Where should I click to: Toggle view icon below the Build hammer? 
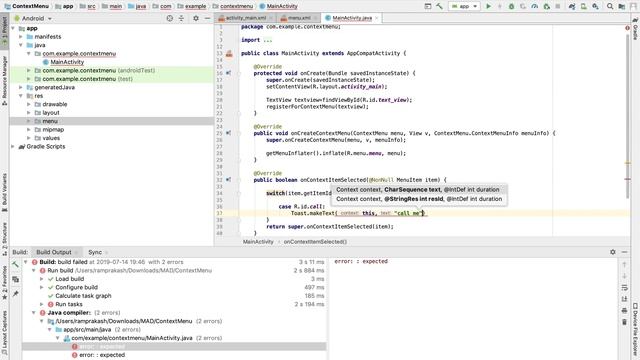16,280
